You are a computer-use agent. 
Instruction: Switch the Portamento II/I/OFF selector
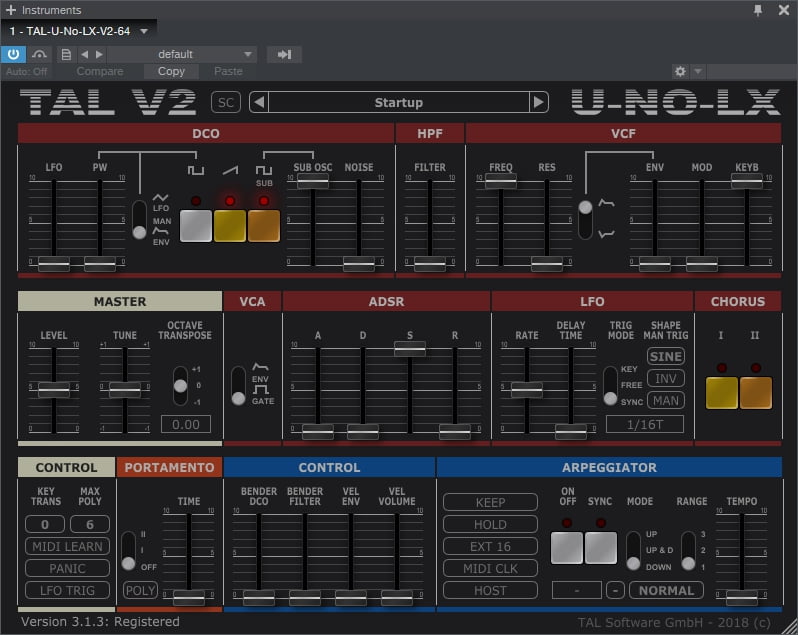tap(128, 551)
